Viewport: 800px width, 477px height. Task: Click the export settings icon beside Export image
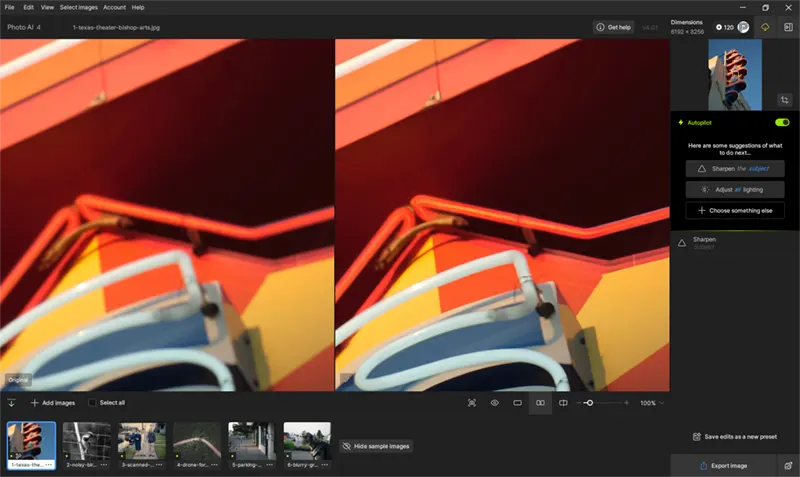(788, 466)
